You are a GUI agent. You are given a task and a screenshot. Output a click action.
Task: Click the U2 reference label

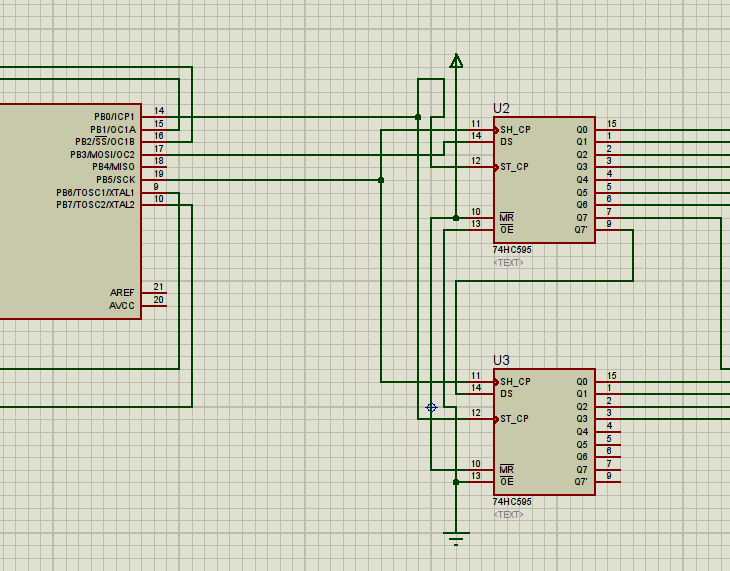point(501,108)
